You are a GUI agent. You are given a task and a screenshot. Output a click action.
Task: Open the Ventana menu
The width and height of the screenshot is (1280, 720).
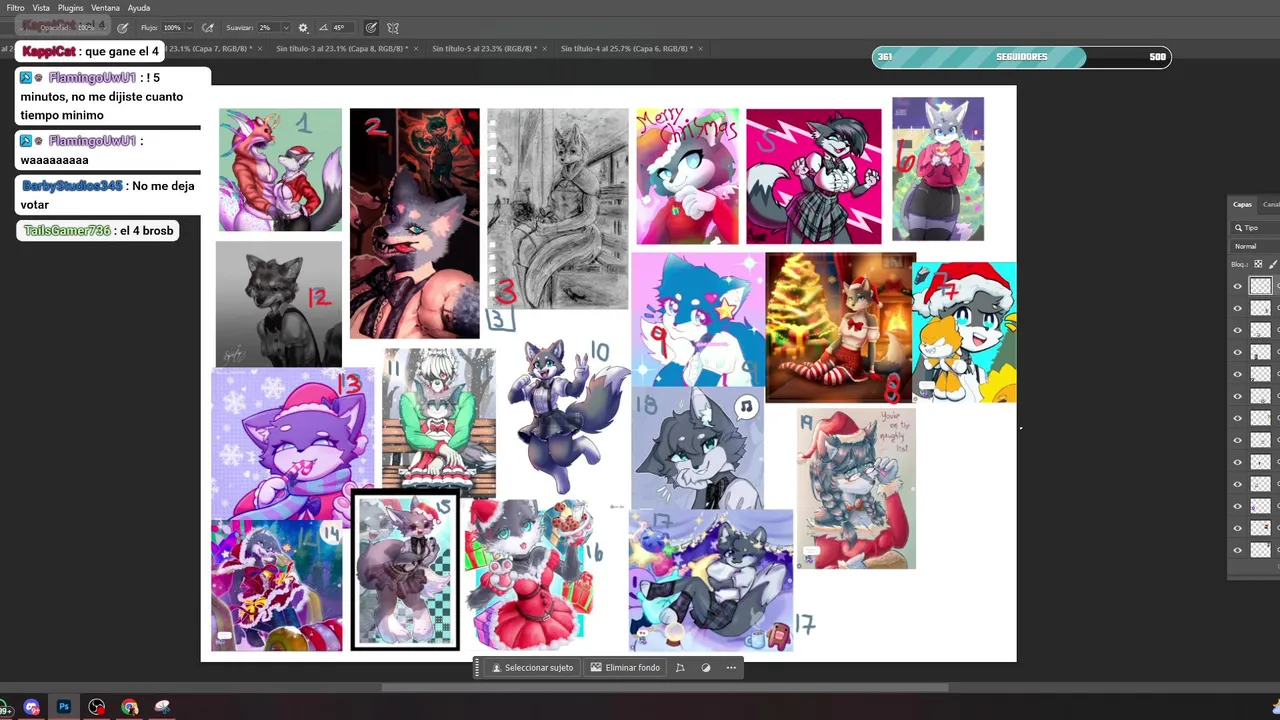tap(105, 8)
